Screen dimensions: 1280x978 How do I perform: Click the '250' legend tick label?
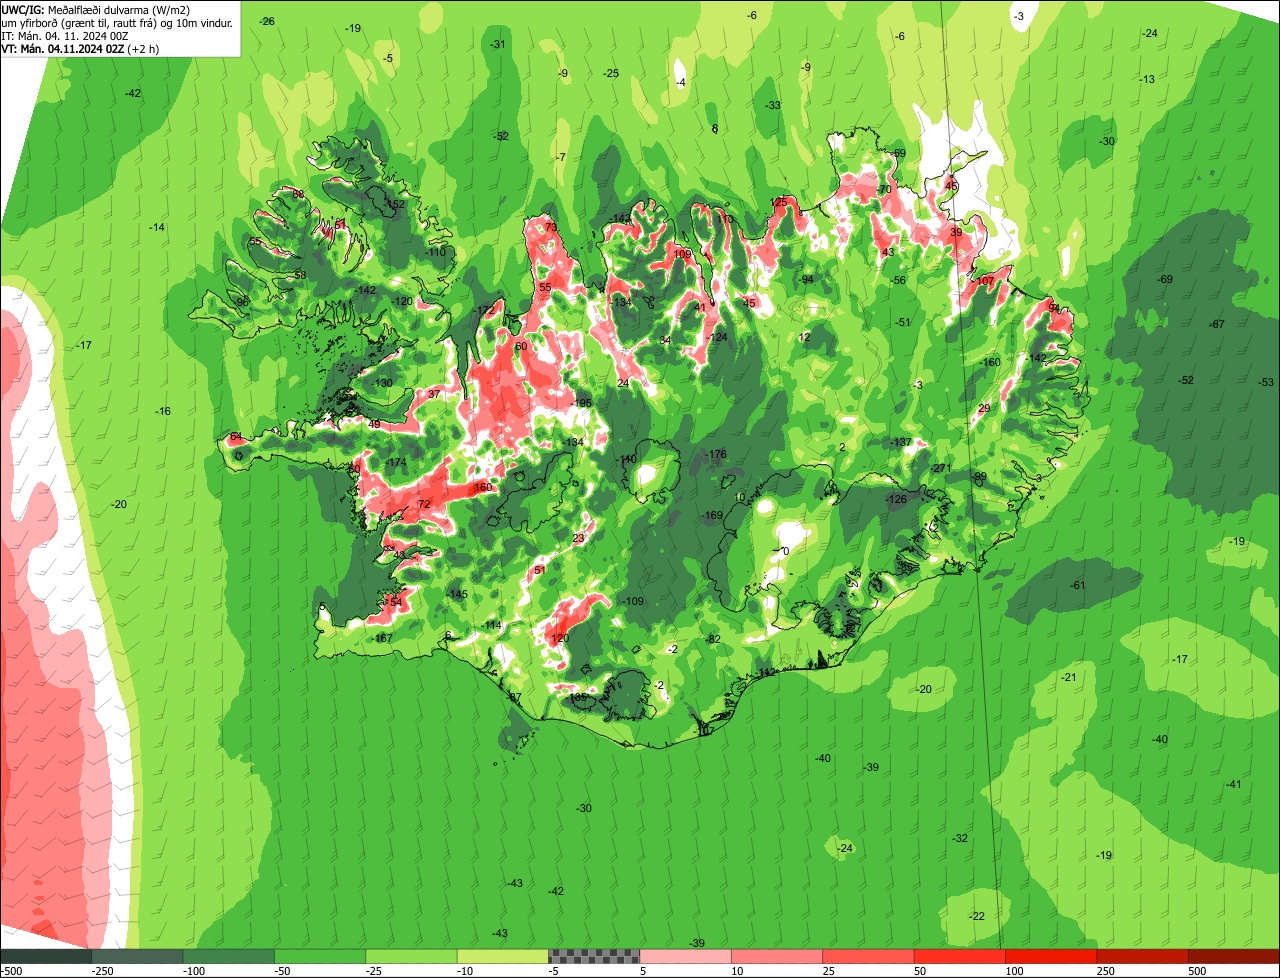1106,971
